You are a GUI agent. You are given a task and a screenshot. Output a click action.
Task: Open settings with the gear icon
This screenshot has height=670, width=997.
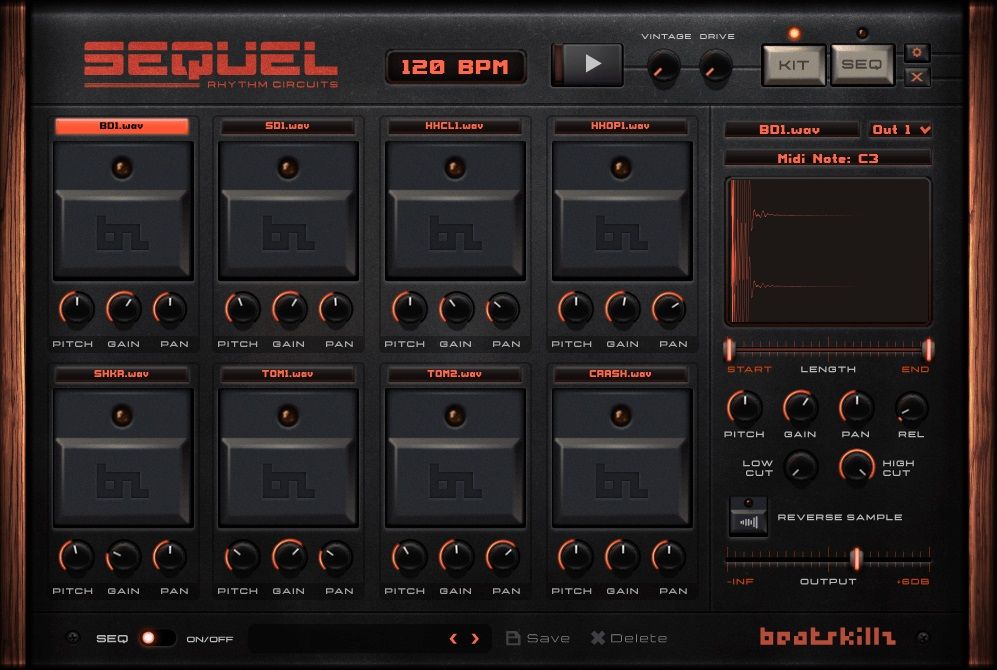pyautogui.click(x=917, y=53)
